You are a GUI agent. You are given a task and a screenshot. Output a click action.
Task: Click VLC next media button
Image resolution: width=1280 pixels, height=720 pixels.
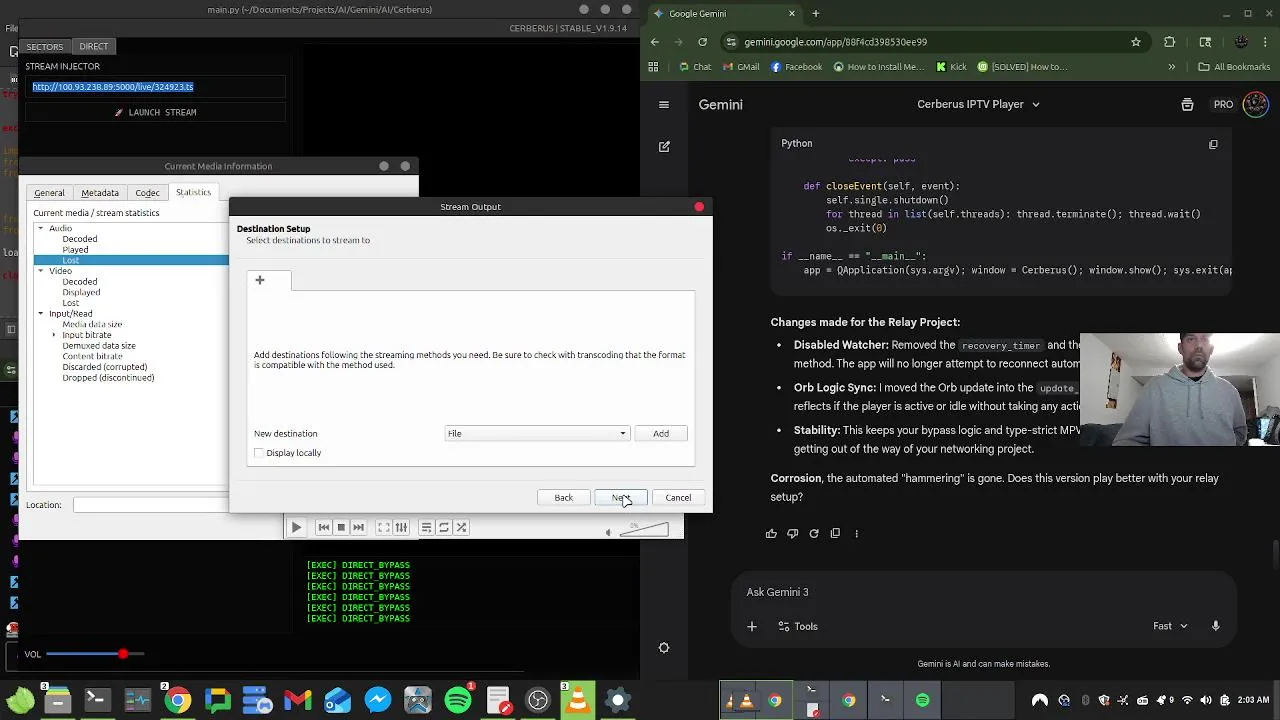(x=358, y=527)
